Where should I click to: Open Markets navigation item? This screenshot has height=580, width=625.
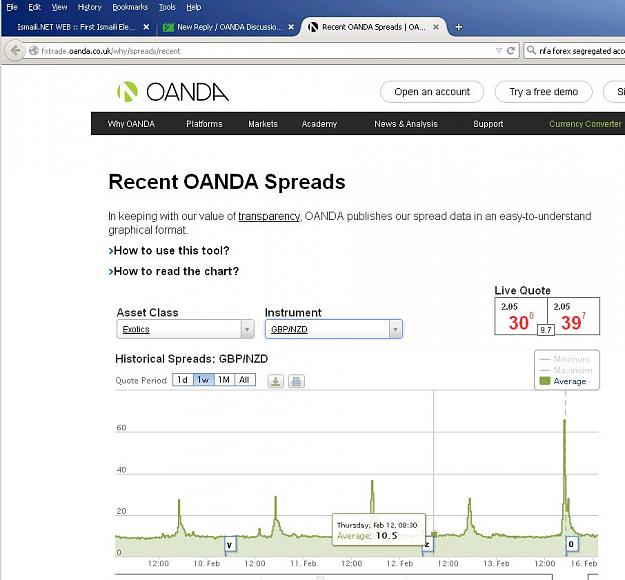point(263,124)
